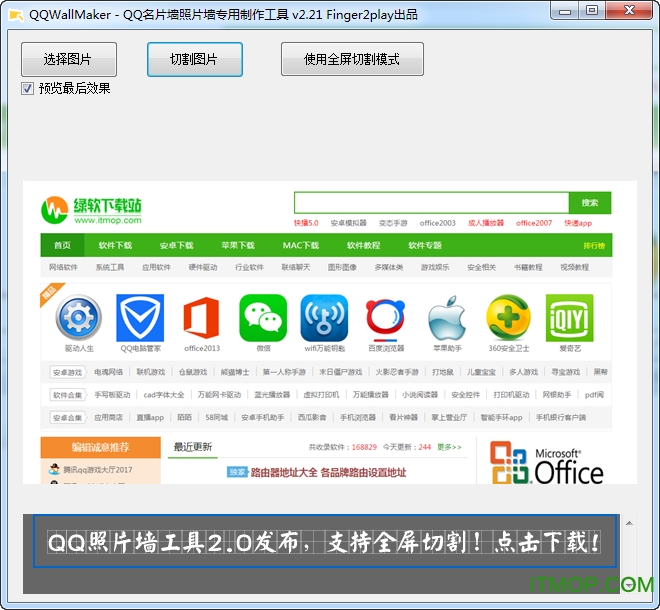Click the banner panel scroll-down arrow
Screen dimensions: 660x610
629,586
